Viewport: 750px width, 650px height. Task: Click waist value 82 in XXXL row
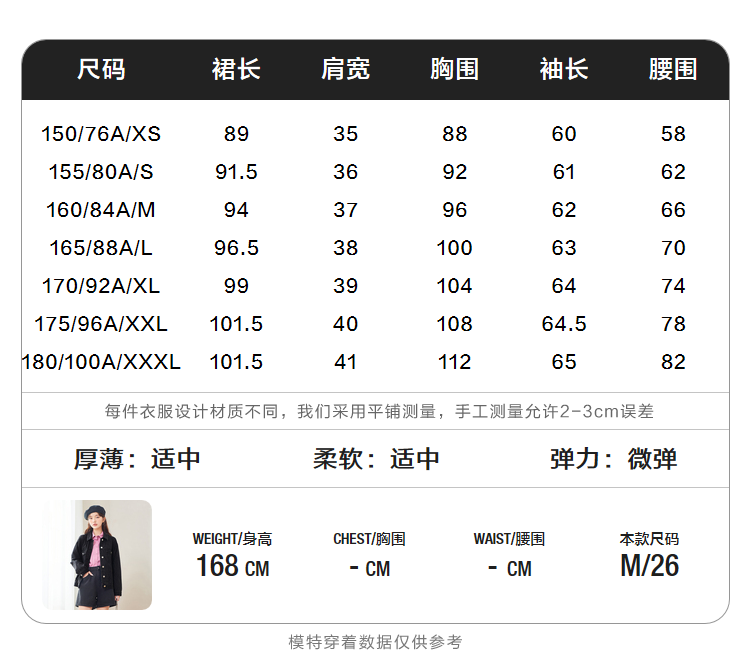[673, 362]
